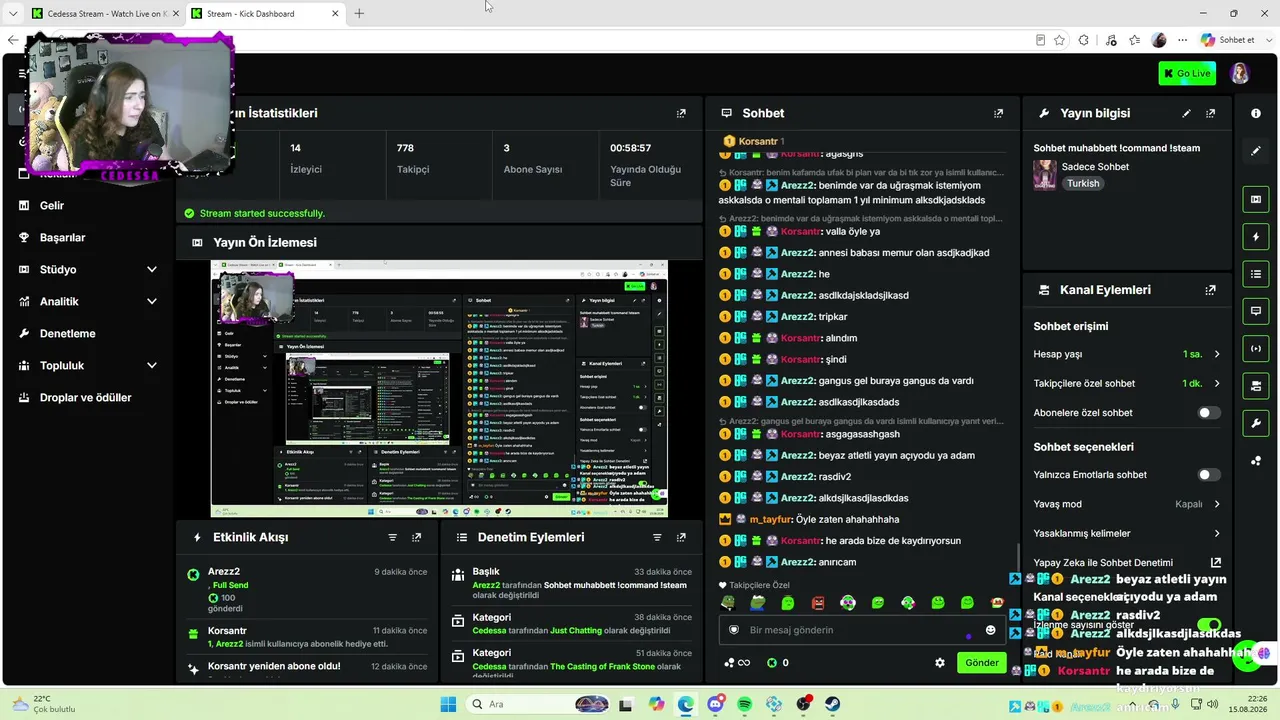Open the info icon in right toolbar
Image resolution: width=1280 pixels, height=720 pixels.
click(x=1256, y=114)
